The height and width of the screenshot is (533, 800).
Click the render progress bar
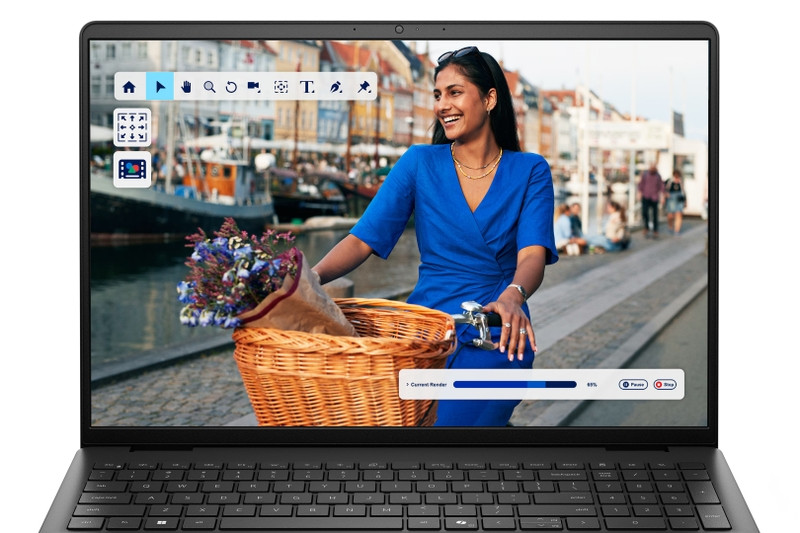point(514,384)
